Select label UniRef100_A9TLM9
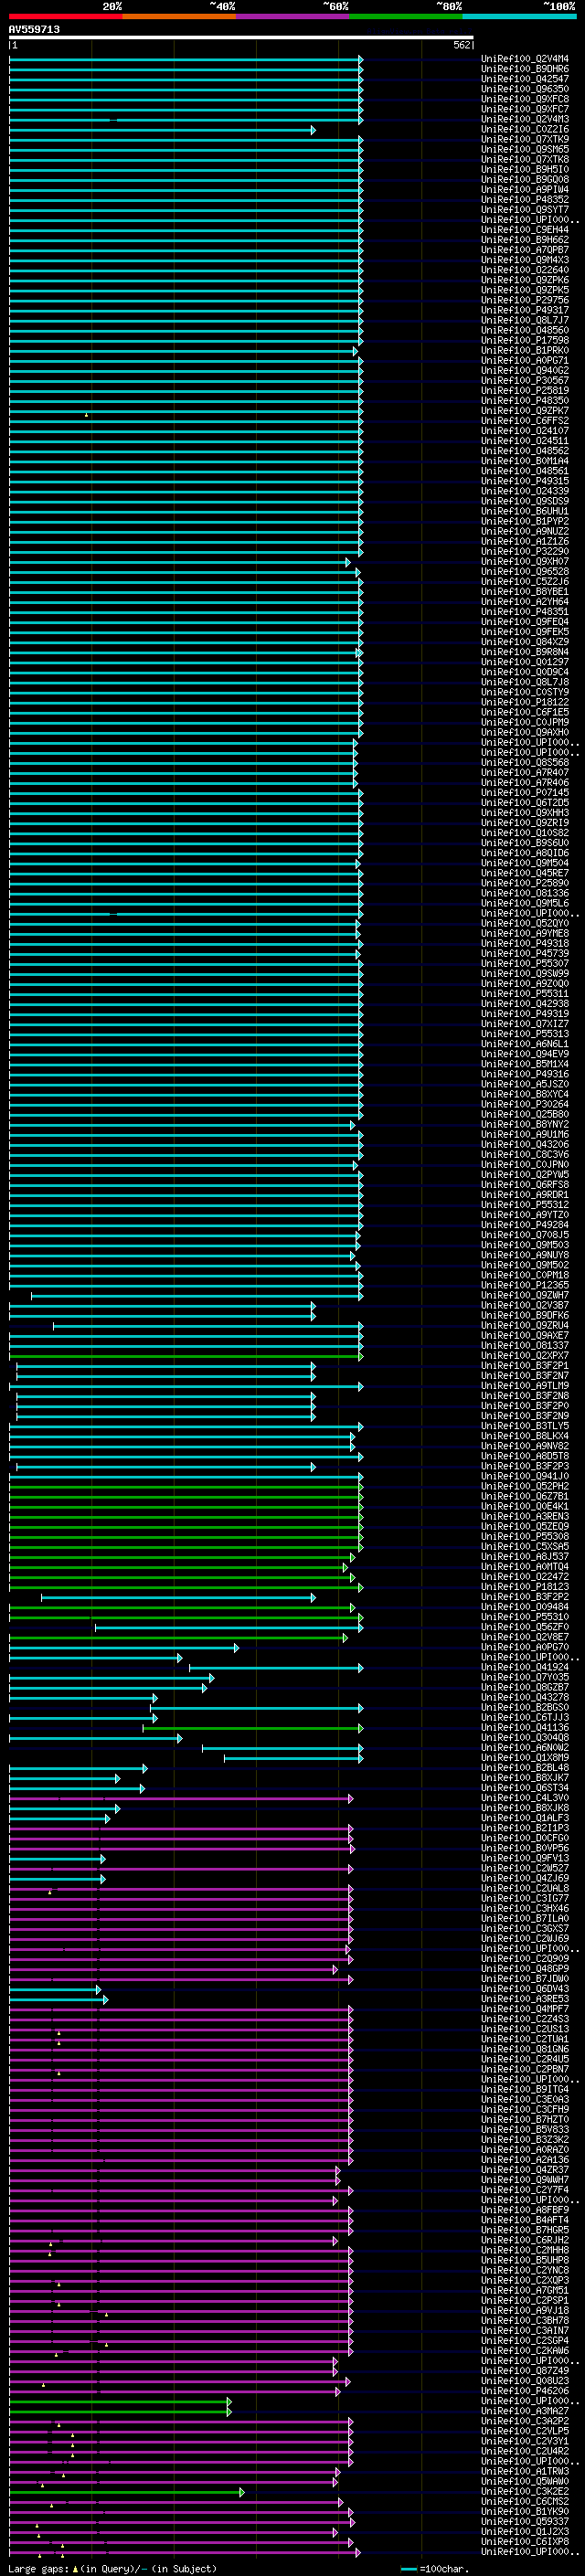Image resolution: width=585 pixels, height=2576 pixels. pyautogui.click(x=525, y=1386)
